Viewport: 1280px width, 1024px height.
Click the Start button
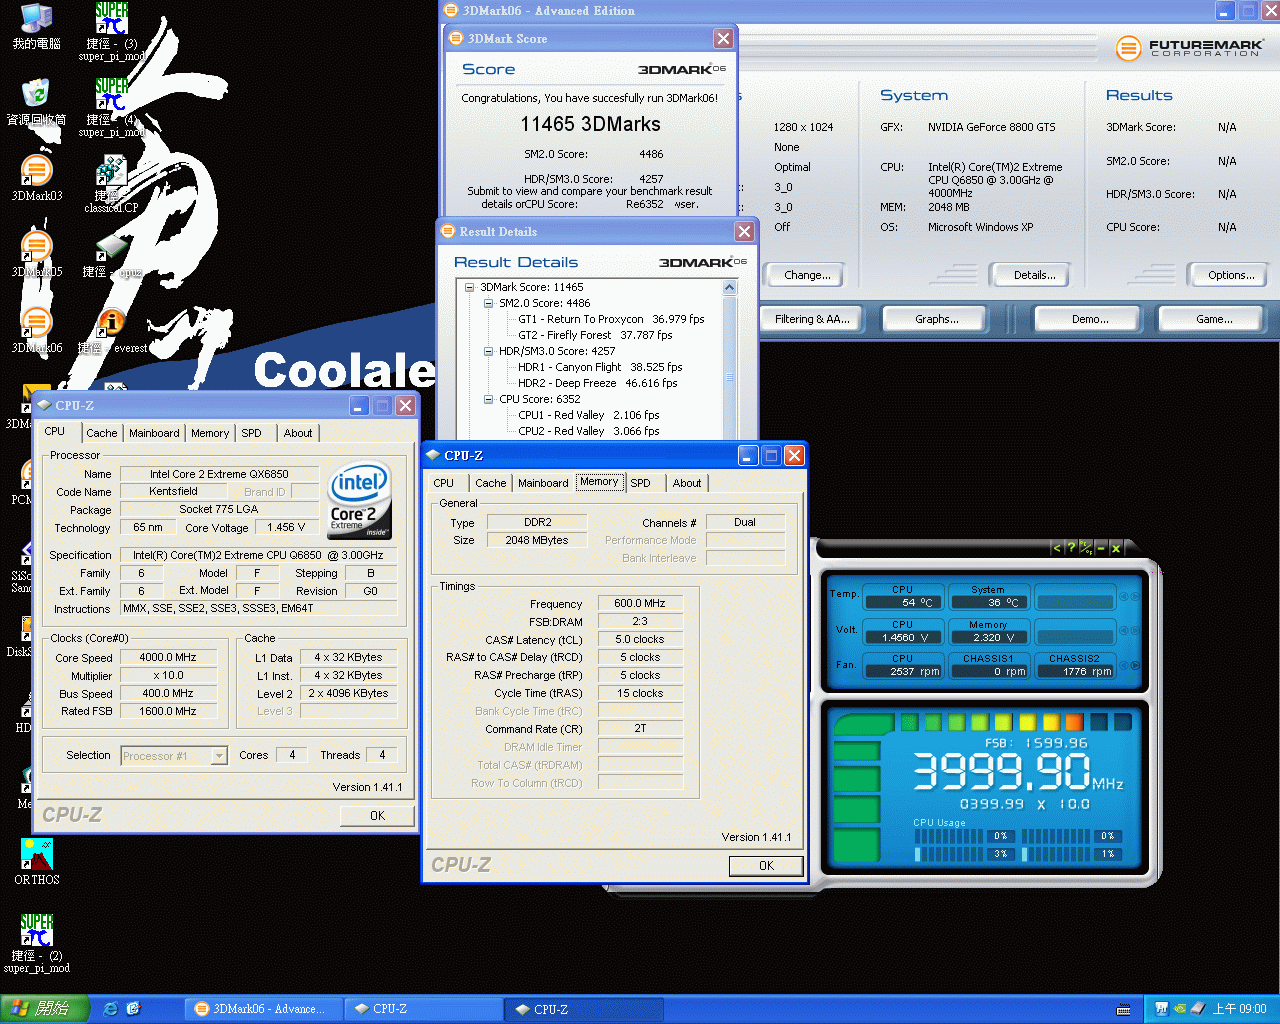click(46, 1009)
